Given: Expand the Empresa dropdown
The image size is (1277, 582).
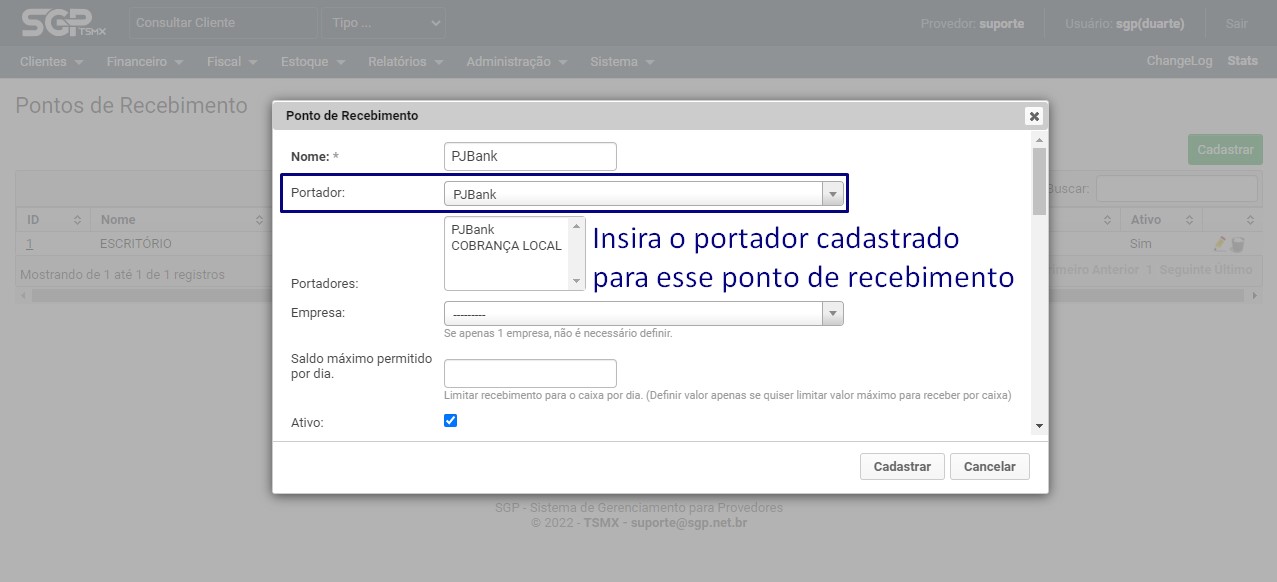Looking at the screenshot, I should pyautogui.click(x=643, y=314).
